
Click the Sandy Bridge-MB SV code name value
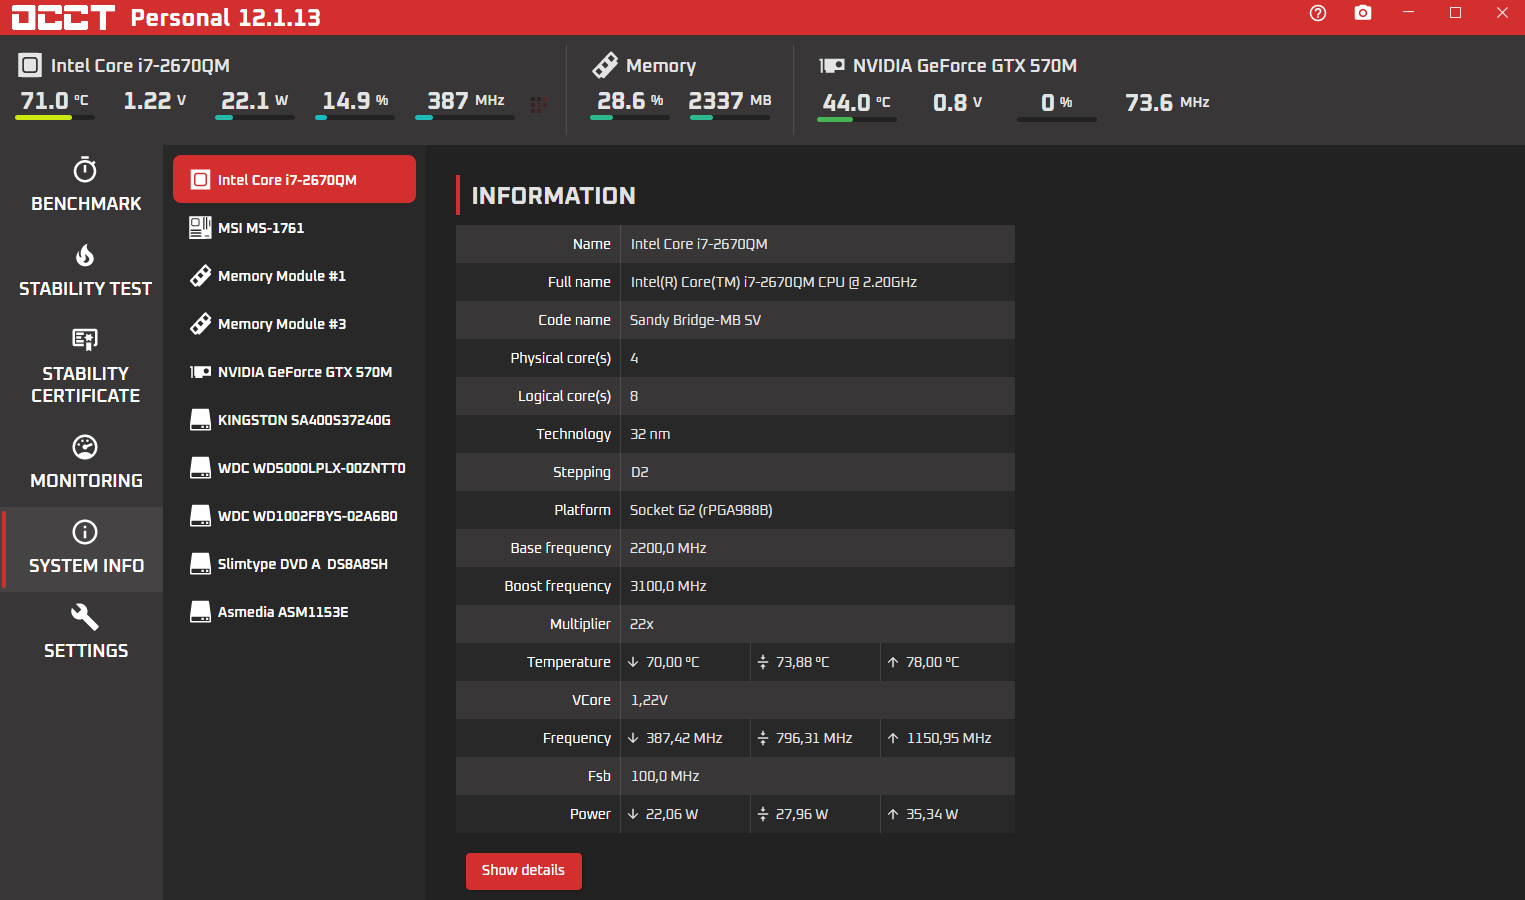click(x=695, y=320)
